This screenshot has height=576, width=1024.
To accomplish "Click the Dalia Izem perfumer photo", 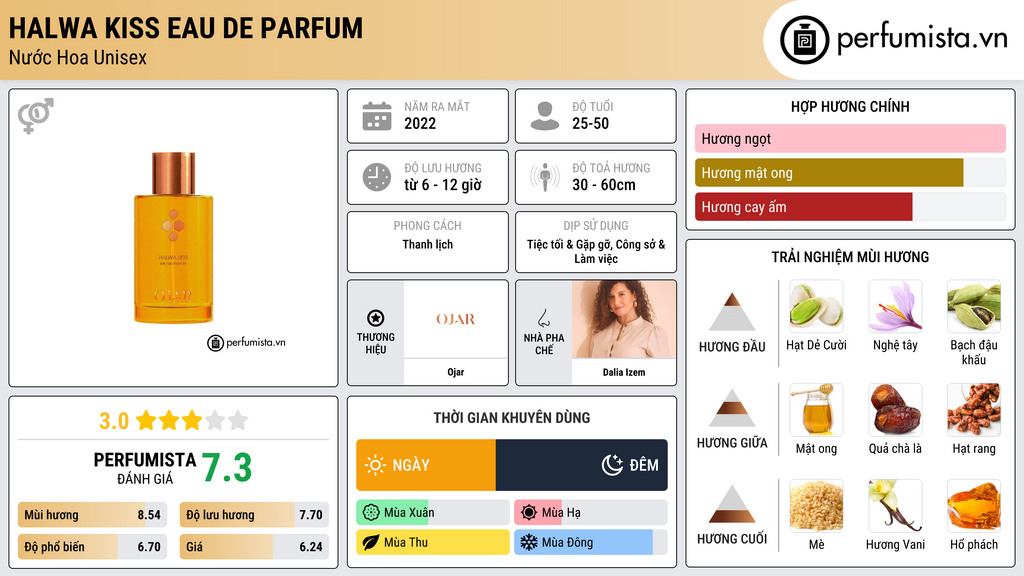I will 624,319.
